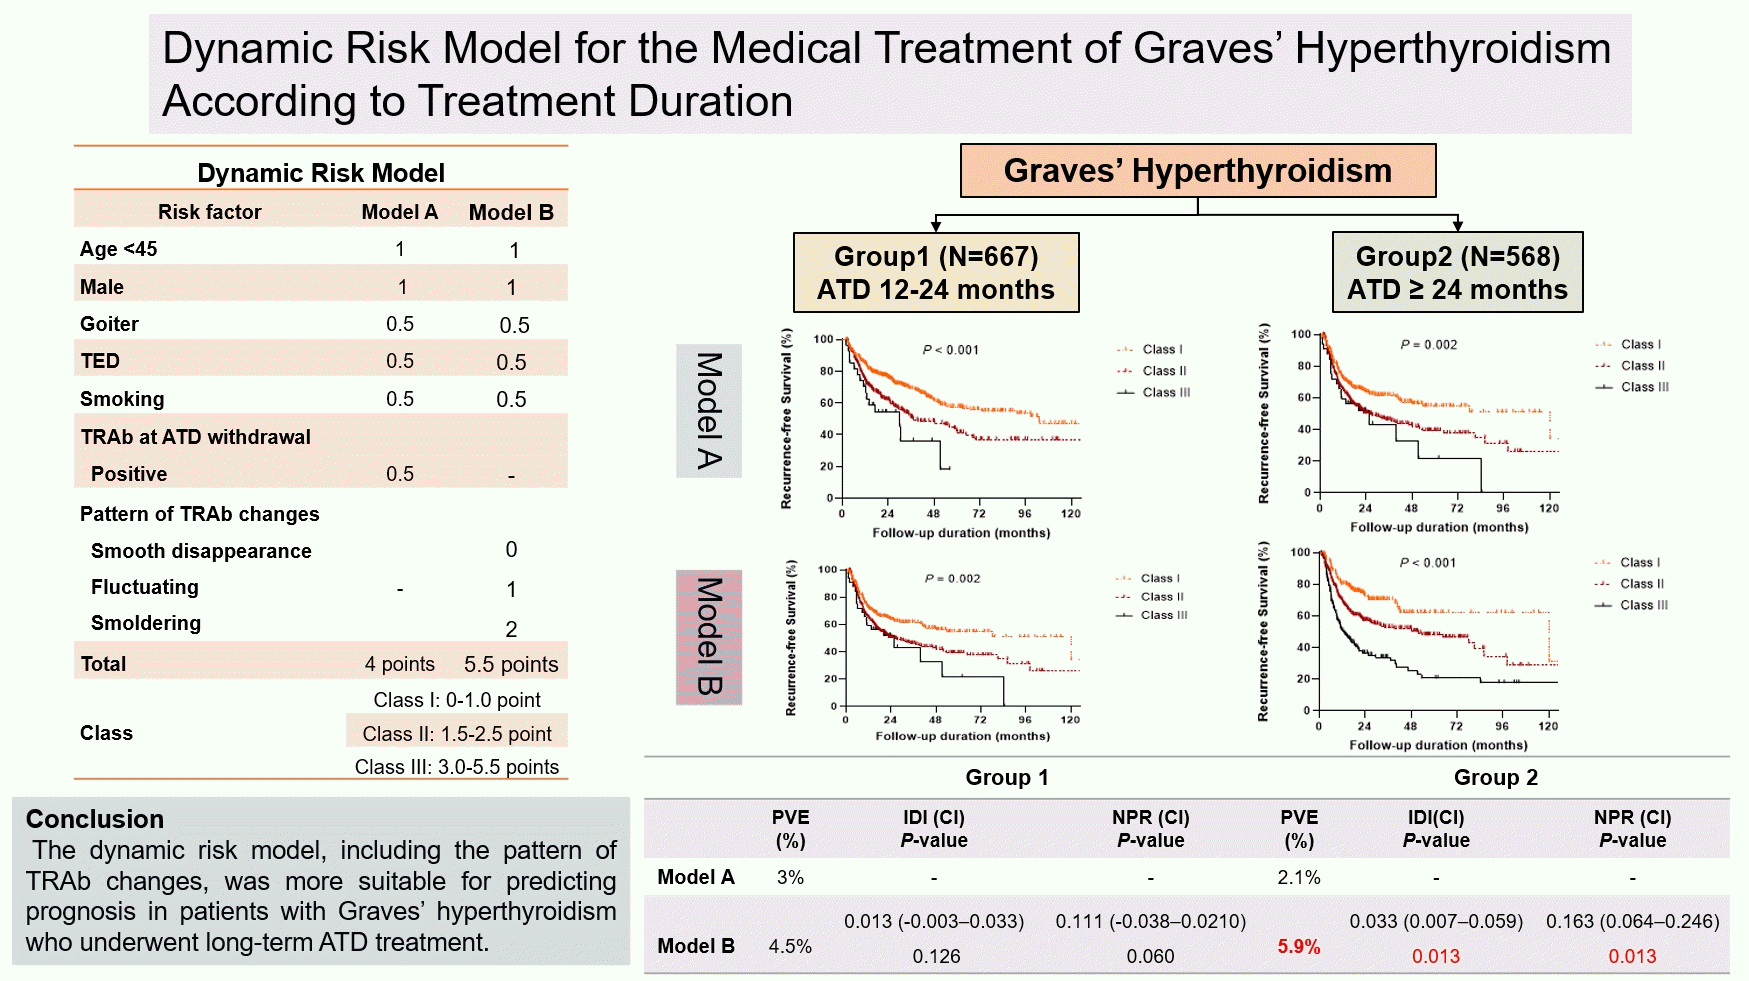
Task: Select the 'Group1 (N=667)' ATD 12-24 months box
Action: (936, 273)
